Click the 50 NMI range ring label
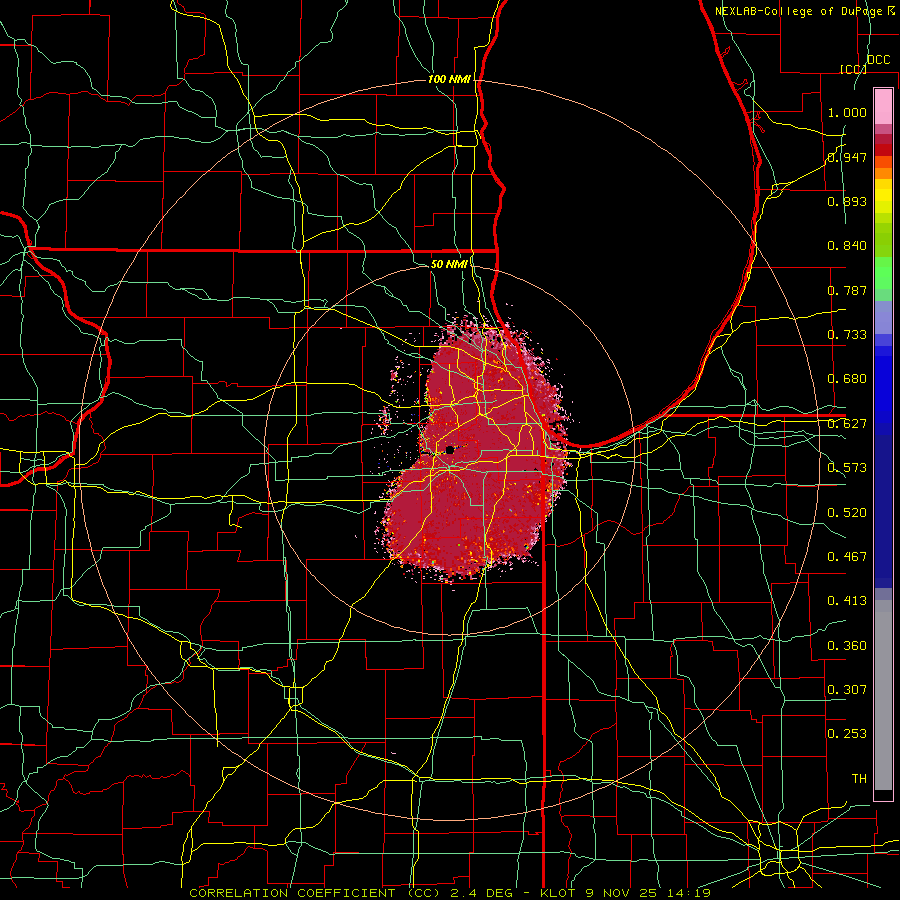 click(449, 264)
